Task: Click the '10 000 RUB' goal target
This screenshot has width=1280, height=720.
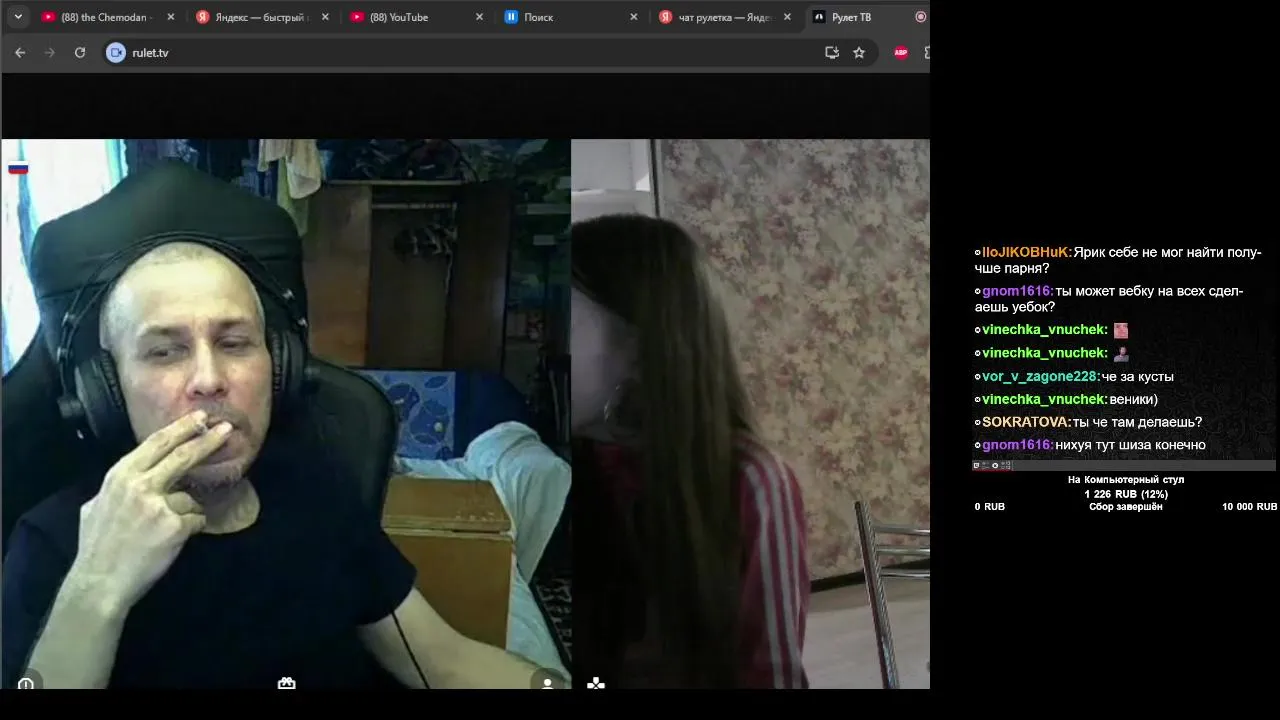Action: click(1249, 507)
